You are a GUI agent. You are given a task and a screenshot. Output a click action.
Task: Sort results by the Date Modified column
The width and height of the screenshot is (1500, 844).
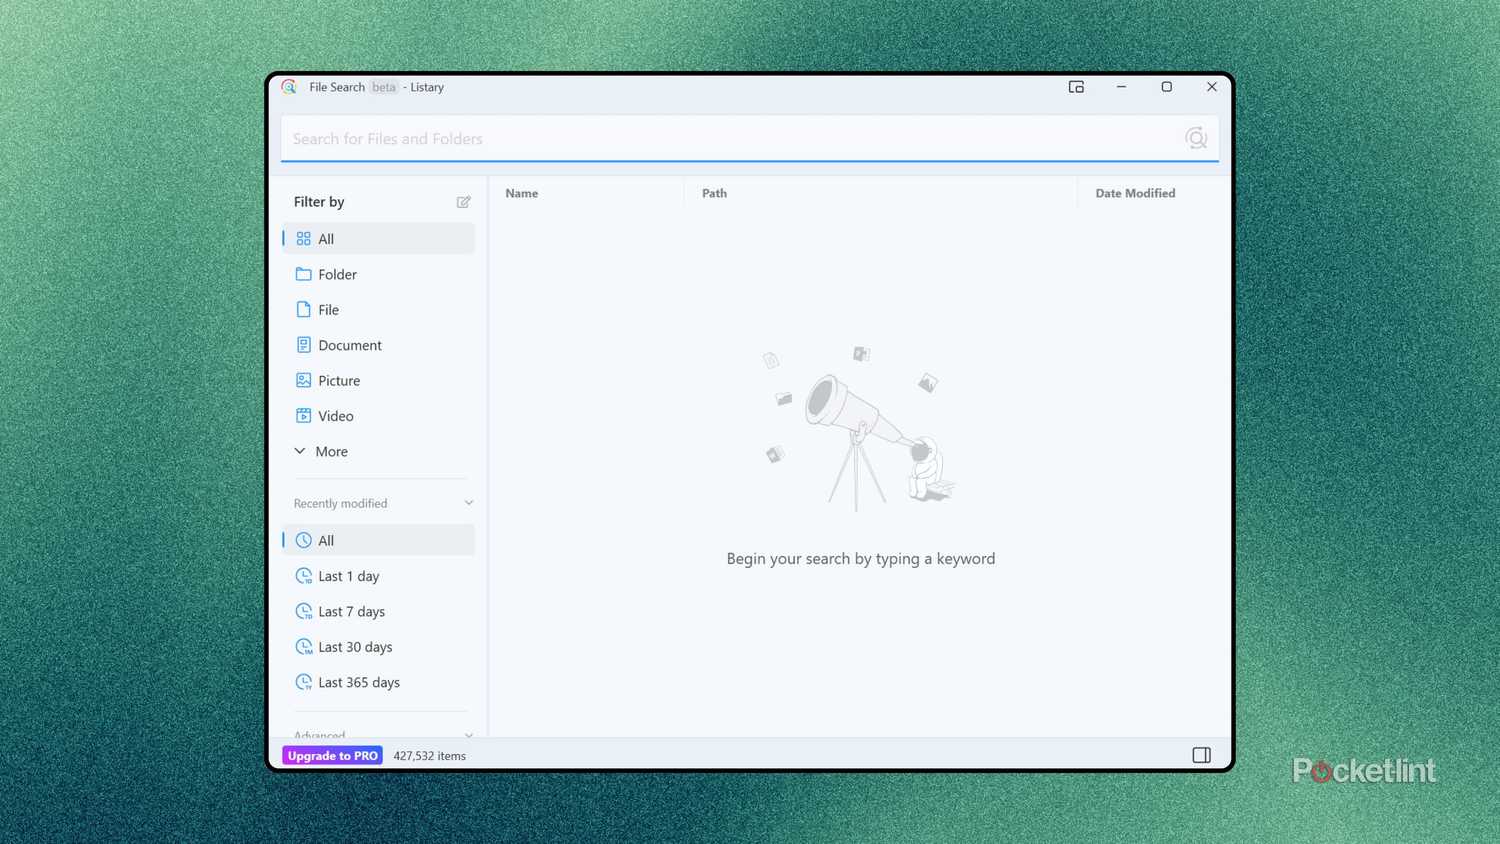(1135, 193)
